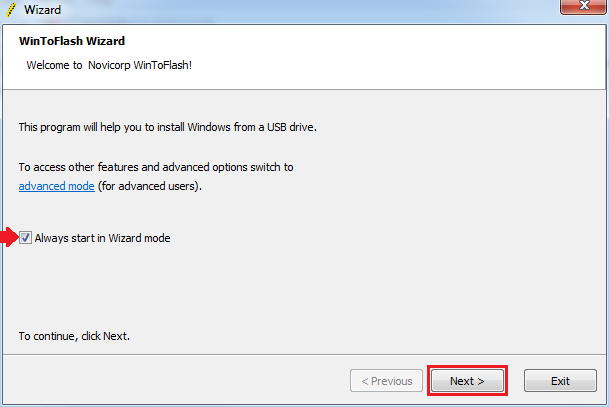The height and width of the screenshot is (407, 609).
Task: Uncheck Always start in Wizard mode
Action: (x=26, y=237)
